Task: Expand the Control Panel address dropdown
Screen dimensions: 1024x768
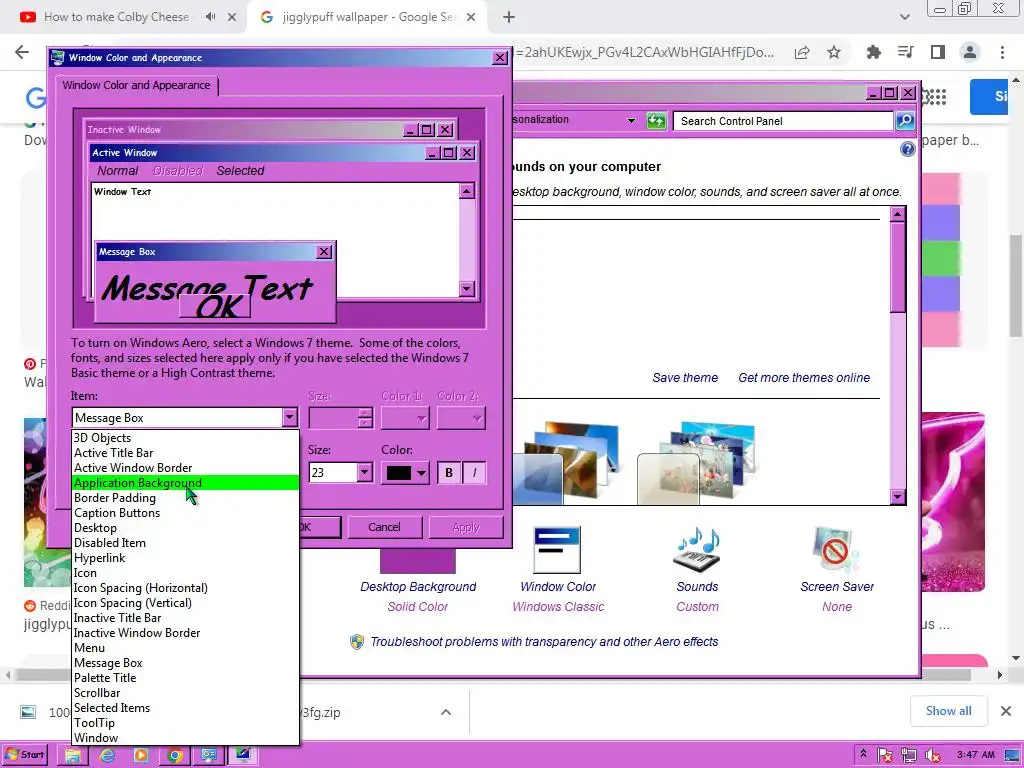Action: (x=631, y=121)
